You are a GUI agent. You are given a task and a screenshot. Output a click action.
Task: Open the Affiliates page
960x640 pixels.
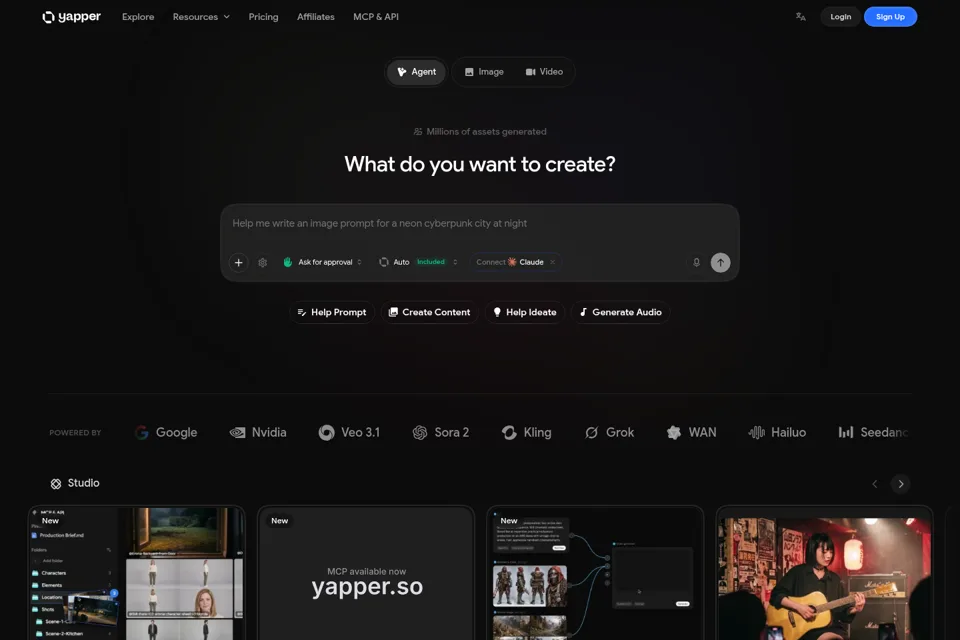[x=316, y=17]
